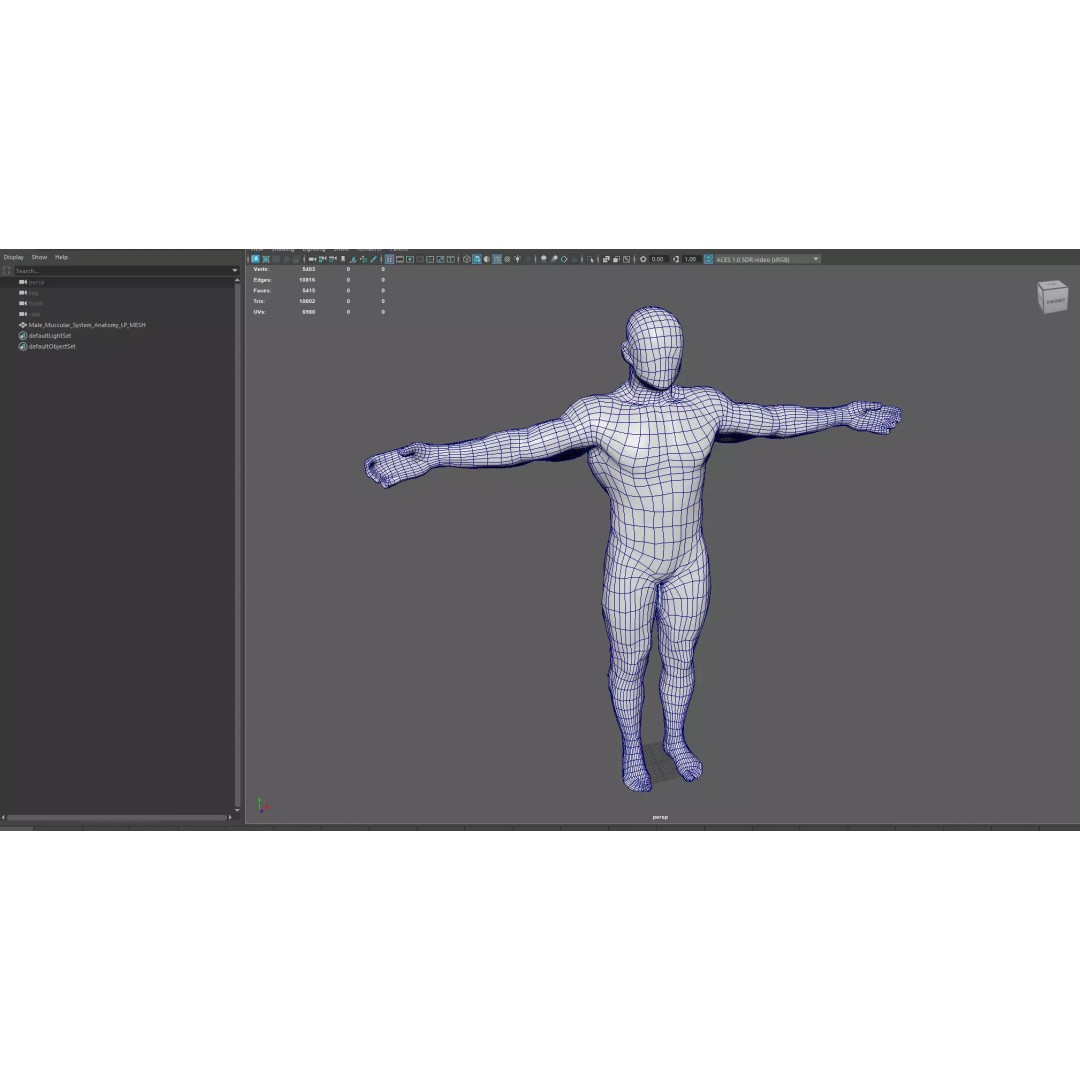Click the Outliner horizontal scrollbar
Screen dimensions: 1080x1080
tap(116, 818)
